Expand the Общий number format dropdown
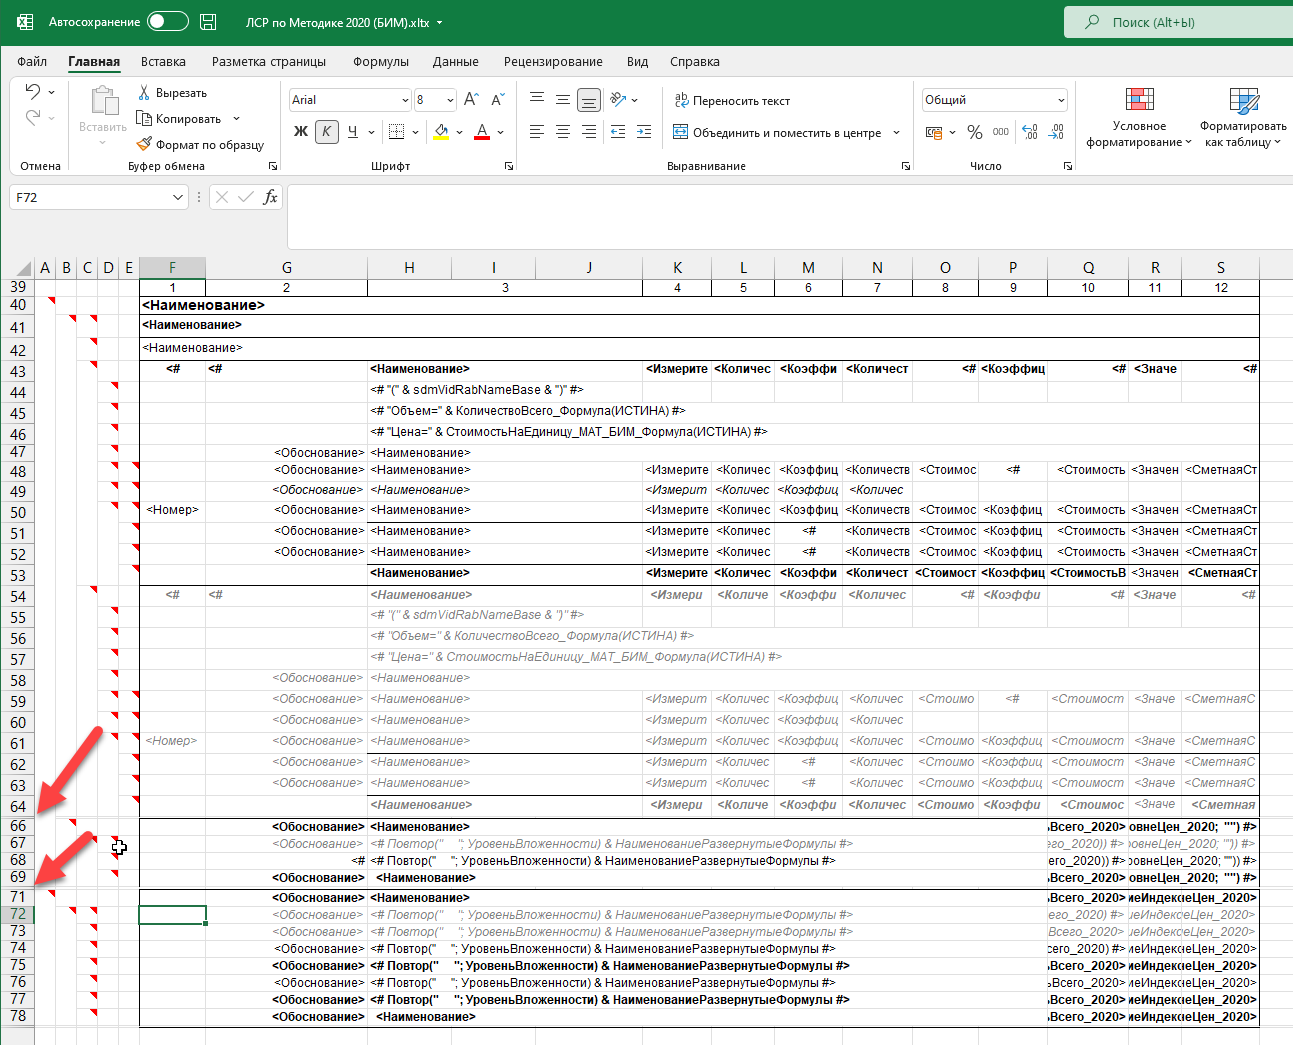 (1061, 100)
